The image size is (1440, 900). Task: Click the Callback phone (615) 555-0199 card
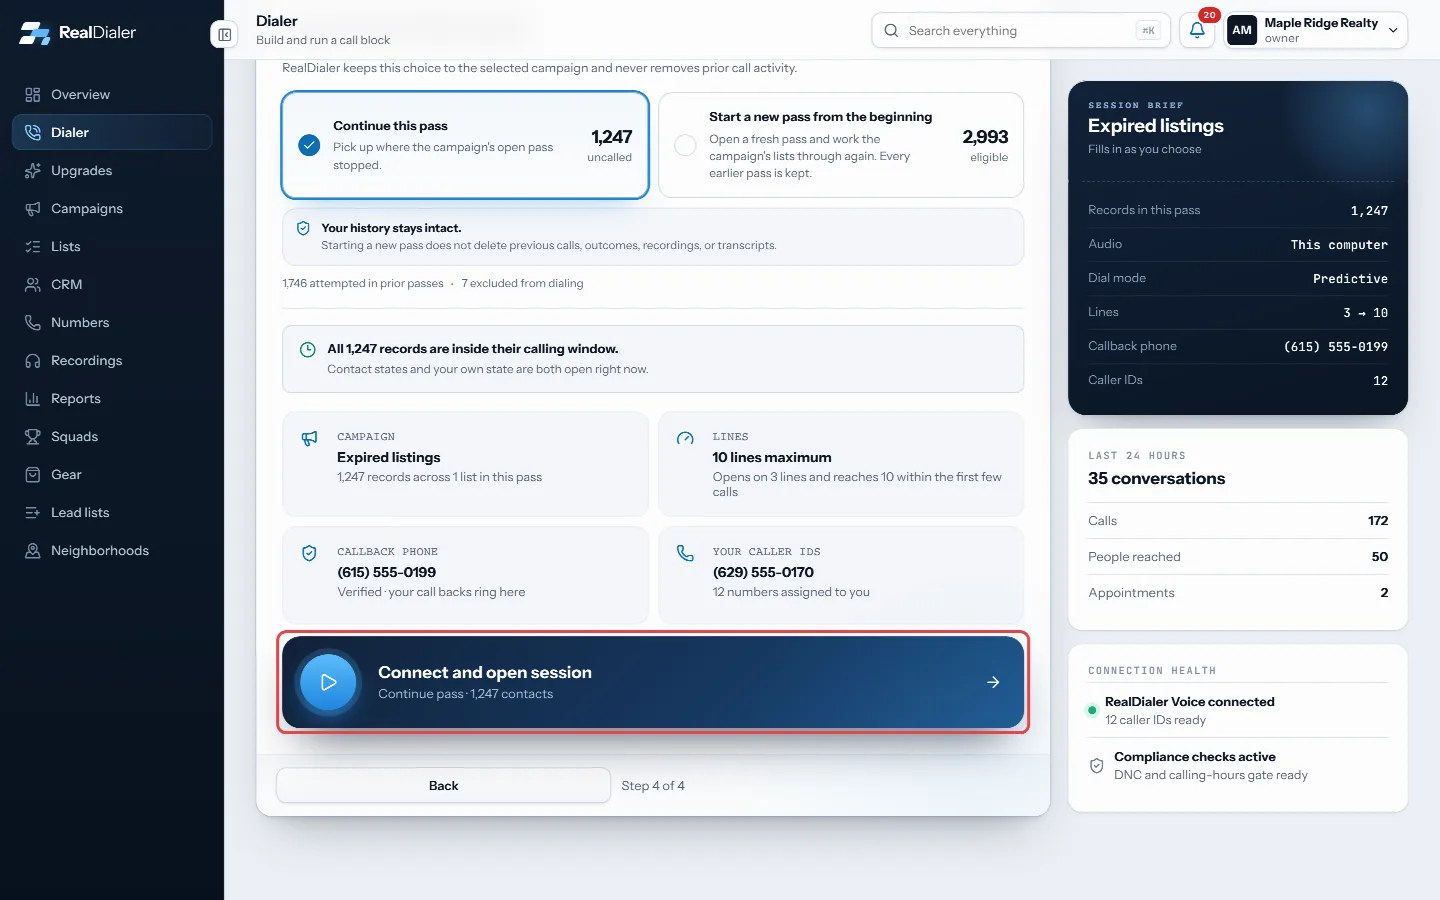tap(465, 575)
